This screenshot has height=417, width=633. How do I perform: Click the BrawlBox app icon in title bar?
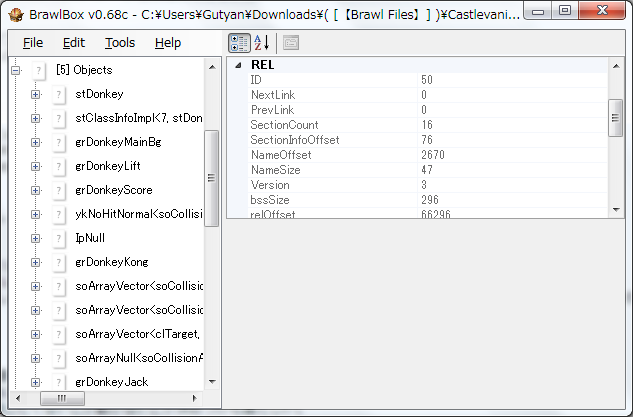coord(16,15)
